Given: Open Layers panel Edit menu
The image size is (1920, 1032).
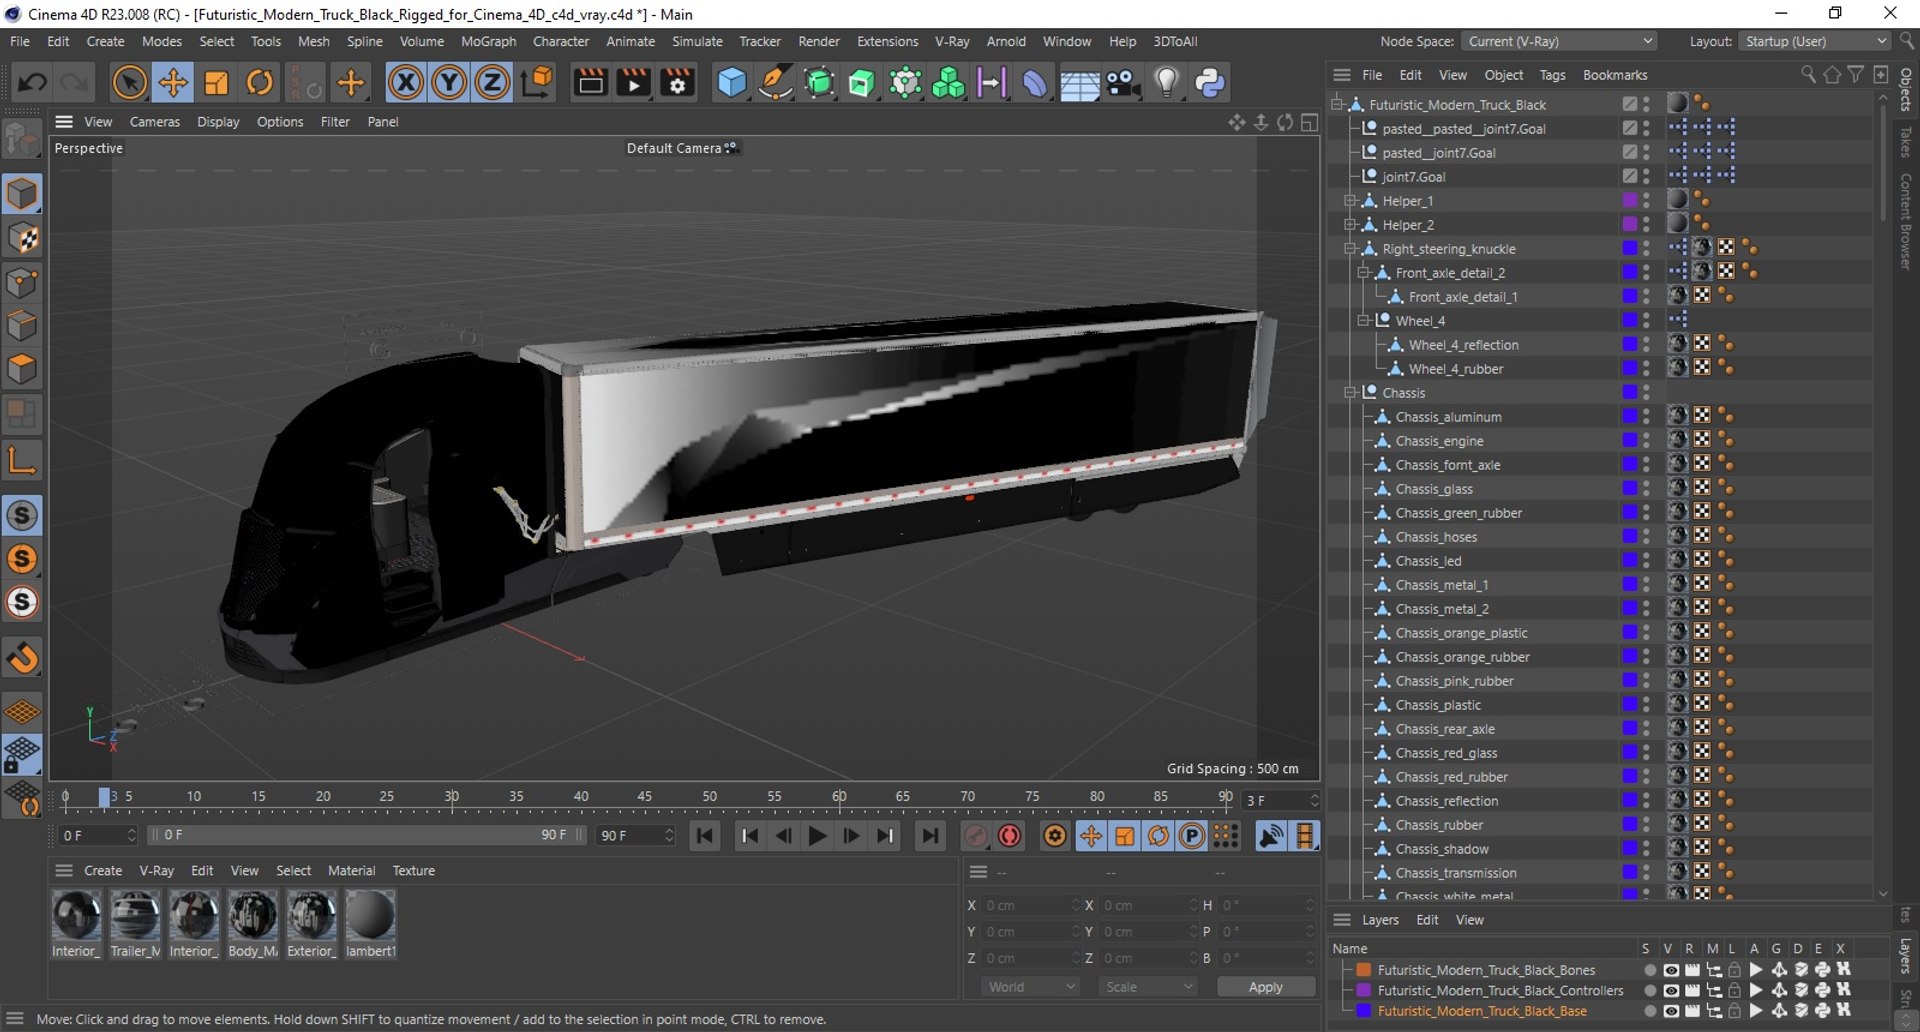Looking at the screenshot, I should (1427, 920).
